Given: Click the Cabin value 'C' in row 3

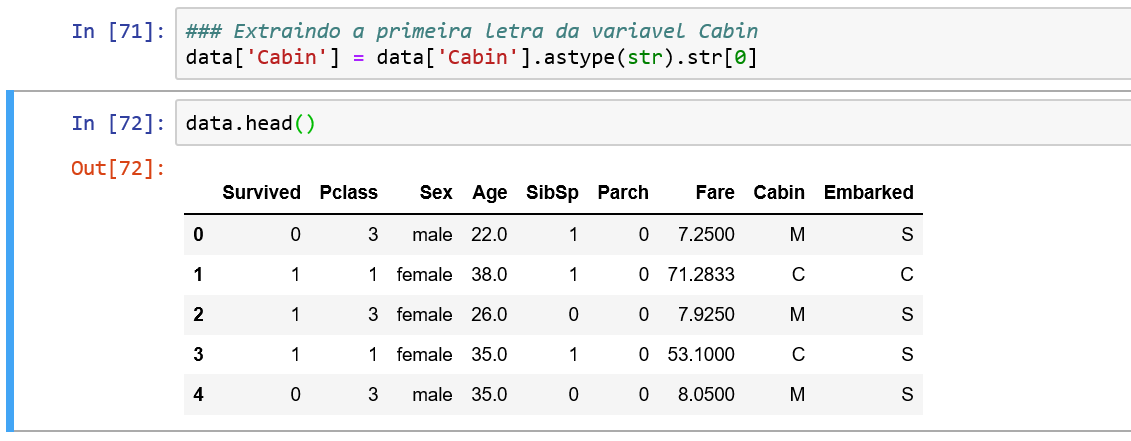Looking at the screenshot, I should pos(797,354).
